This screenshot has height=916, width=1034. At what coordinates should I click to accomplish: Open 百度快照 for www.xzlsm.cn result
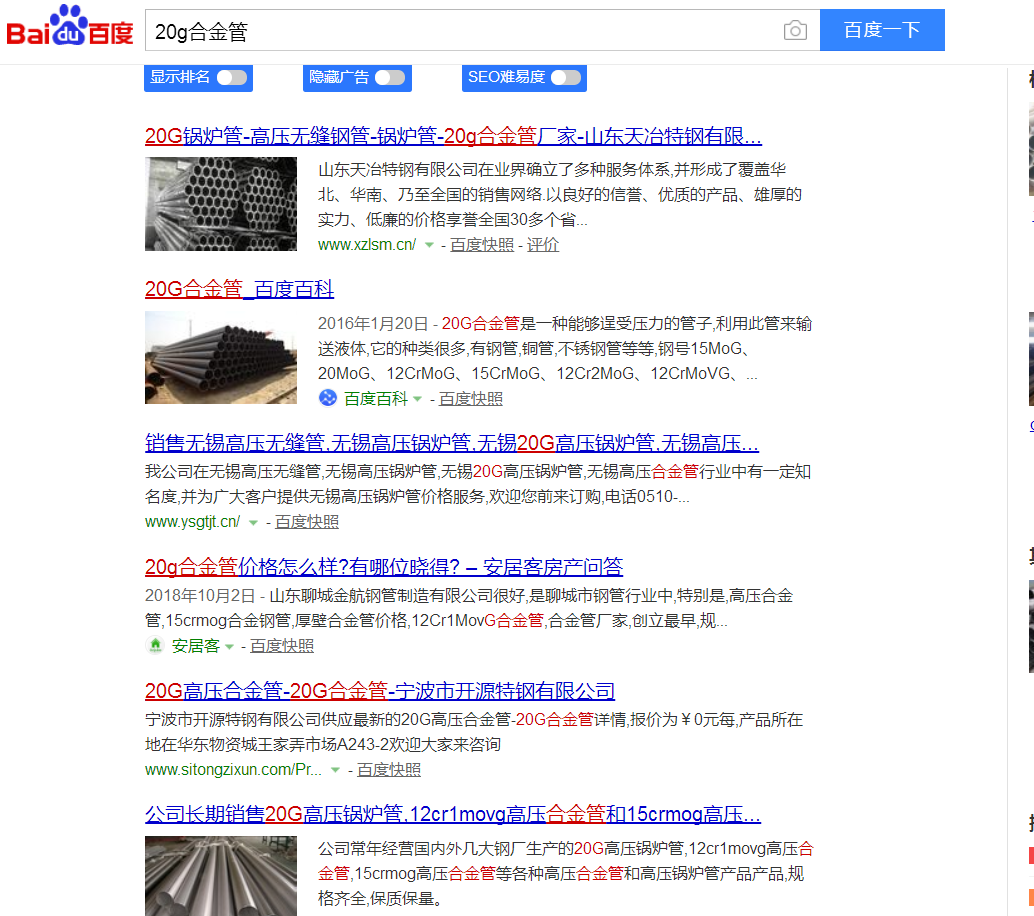[x=481, y=245]
